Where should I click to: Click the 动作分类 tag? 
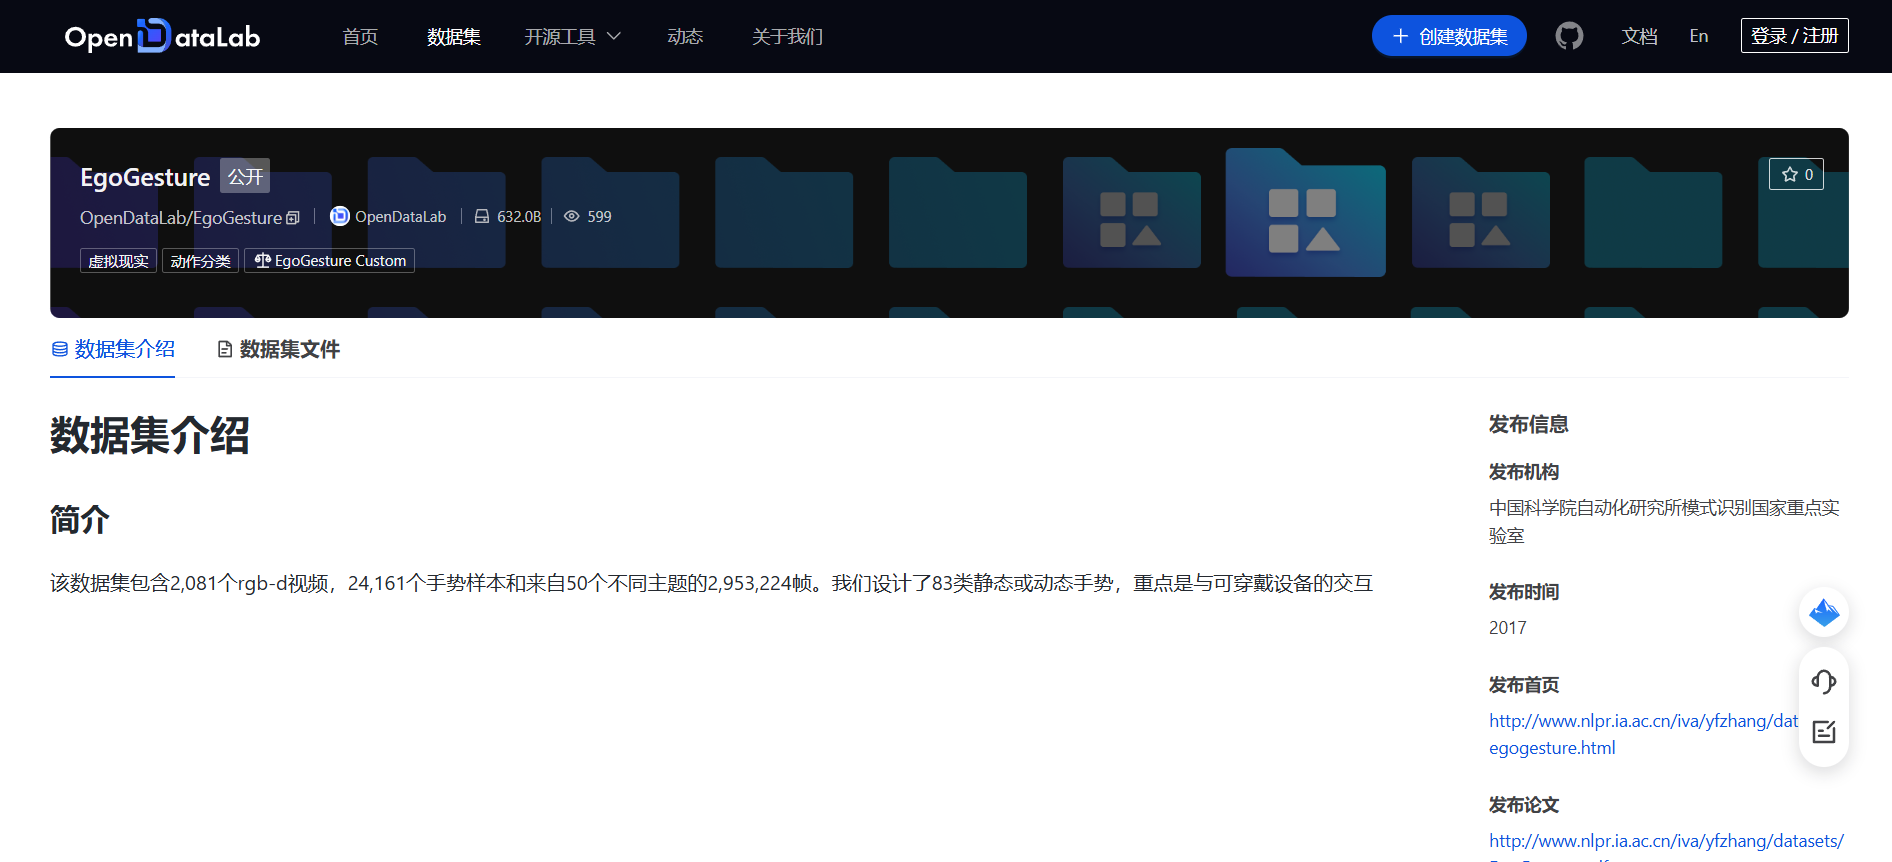pos(200,261)
